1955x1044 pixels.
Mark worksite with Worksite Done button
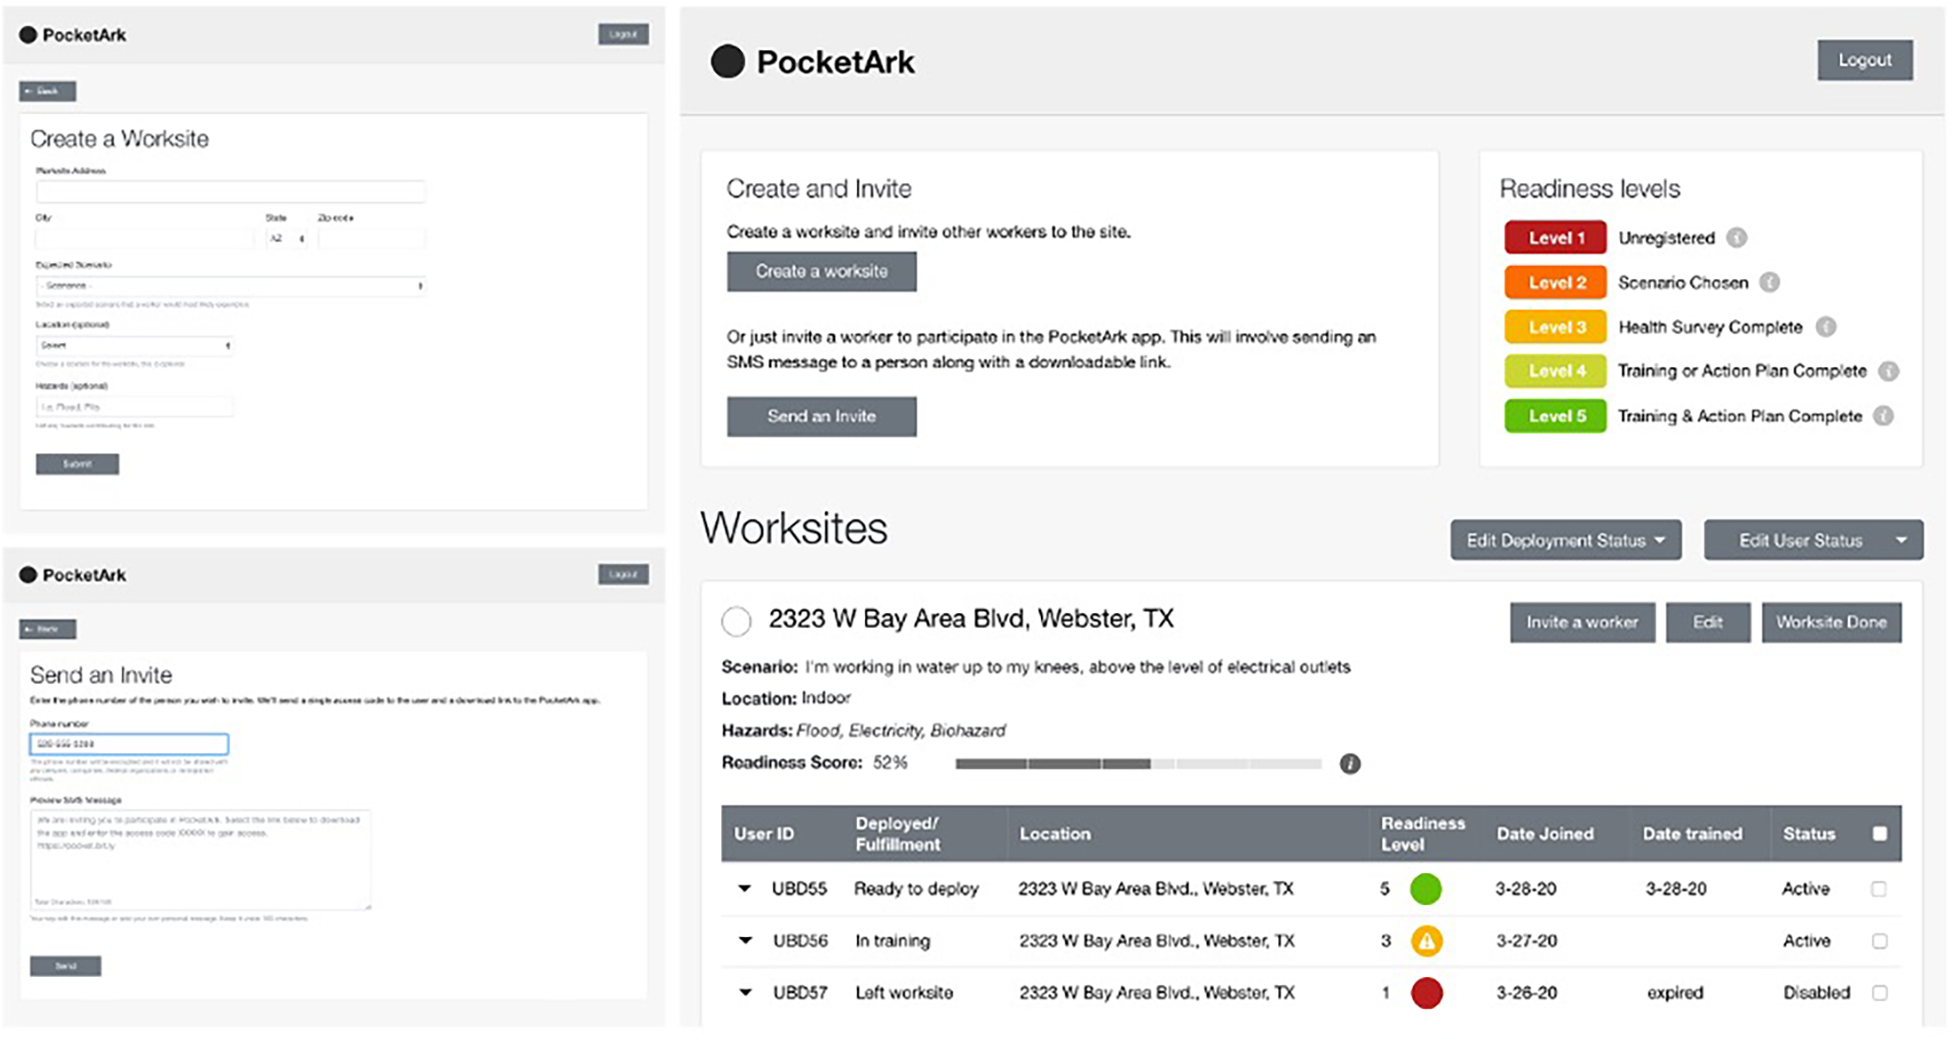coord(1830,622)
